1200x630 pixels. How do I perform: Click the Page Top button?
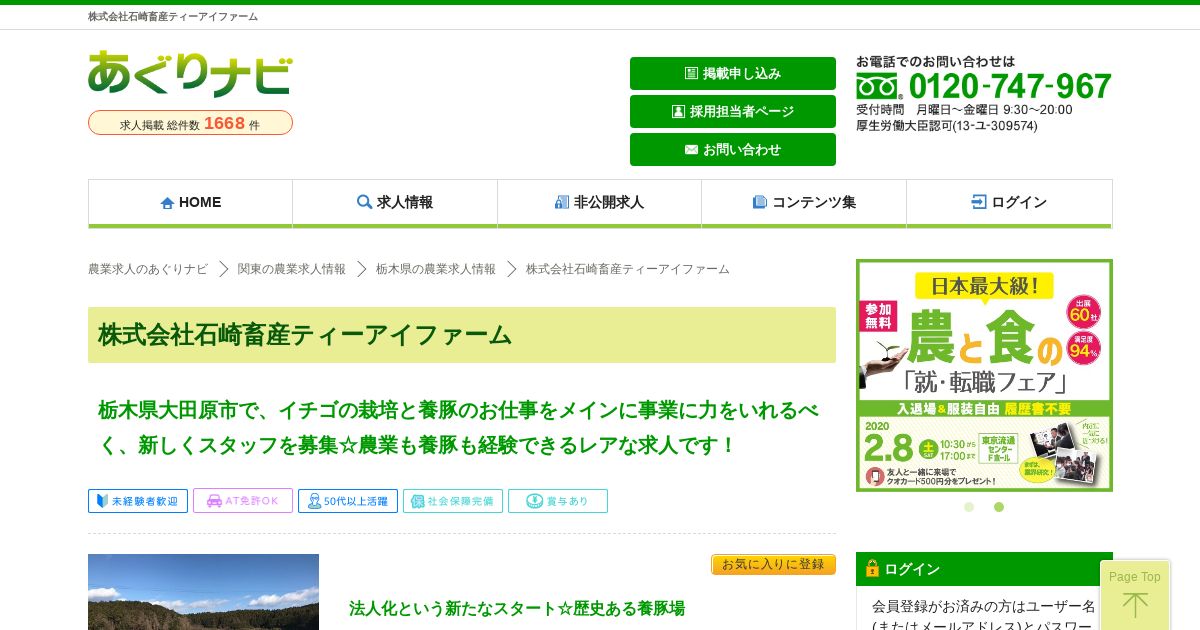[1135, 595]
